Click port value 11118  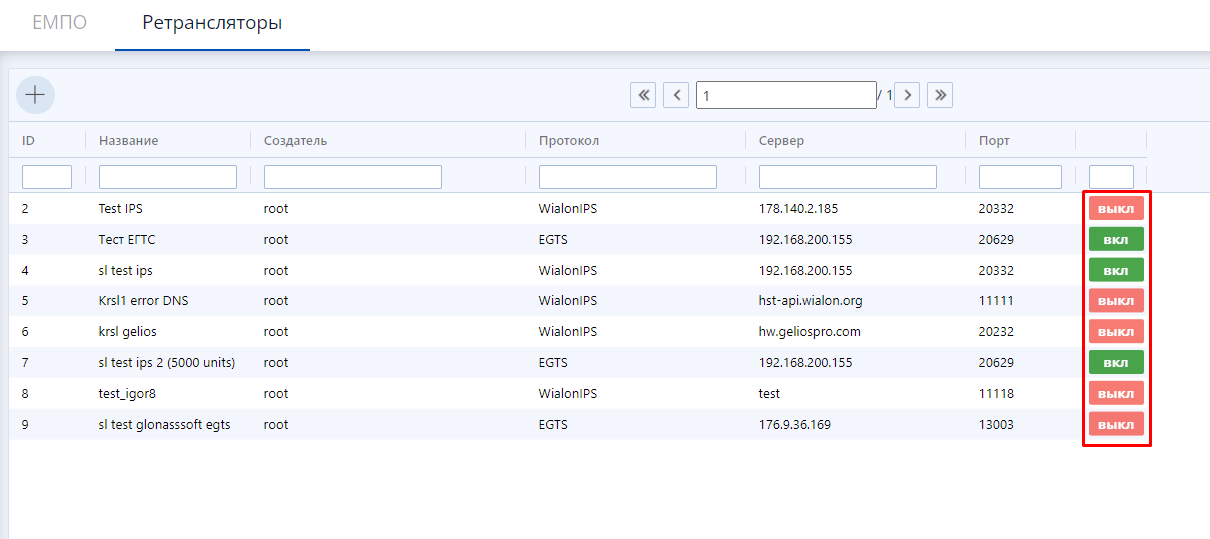tap(996, 394)
